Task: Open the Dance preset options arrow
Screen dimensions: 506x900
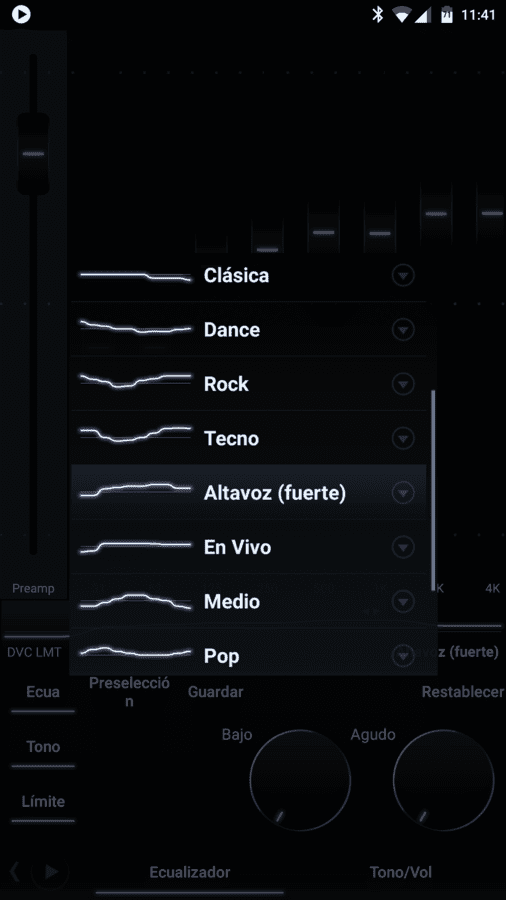Action: coord(403,330)
